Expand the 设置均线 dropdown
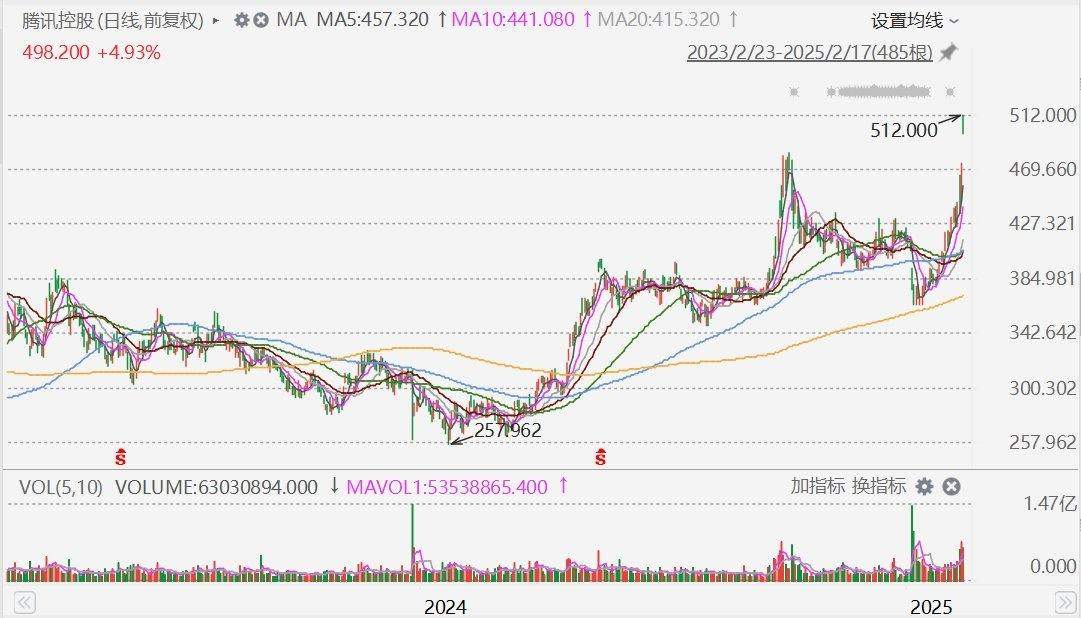Image resolution: width=1081 pixels, height=618 pixels. (x=915, y=20)
